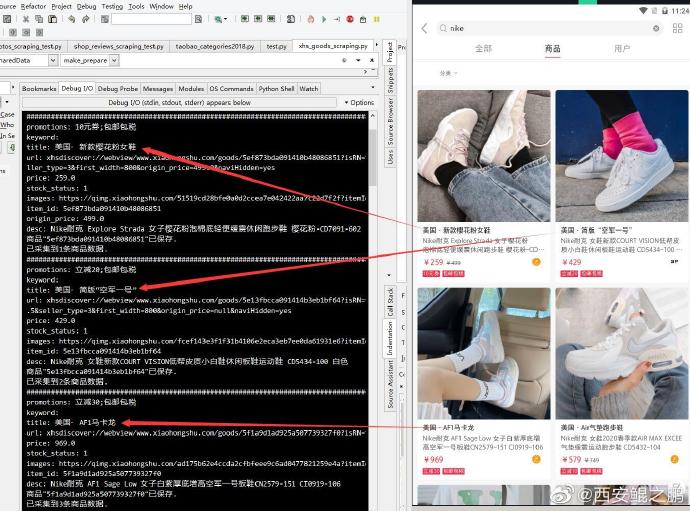The height and width of the screenshot is (511, 690).
Task: Click the green Find magnifier icon
Action: click(218, 19)
